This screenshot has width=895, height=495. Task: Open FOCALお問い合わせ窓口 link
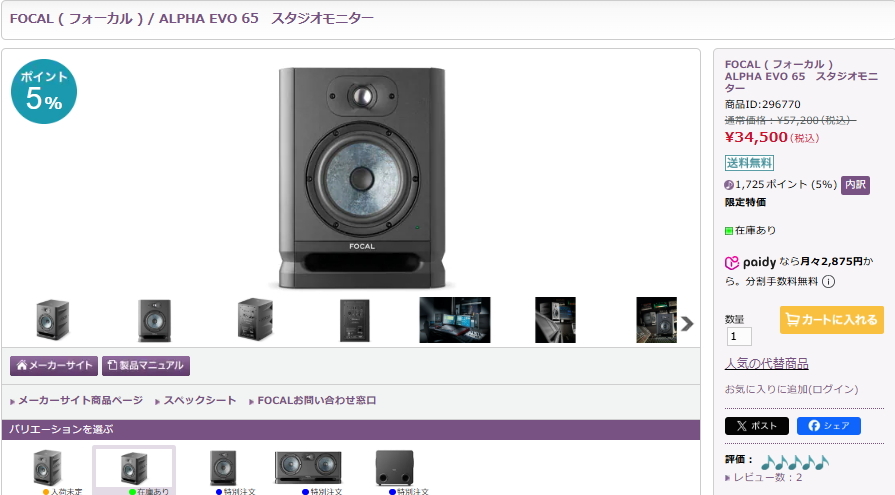(x=317, y=400)
